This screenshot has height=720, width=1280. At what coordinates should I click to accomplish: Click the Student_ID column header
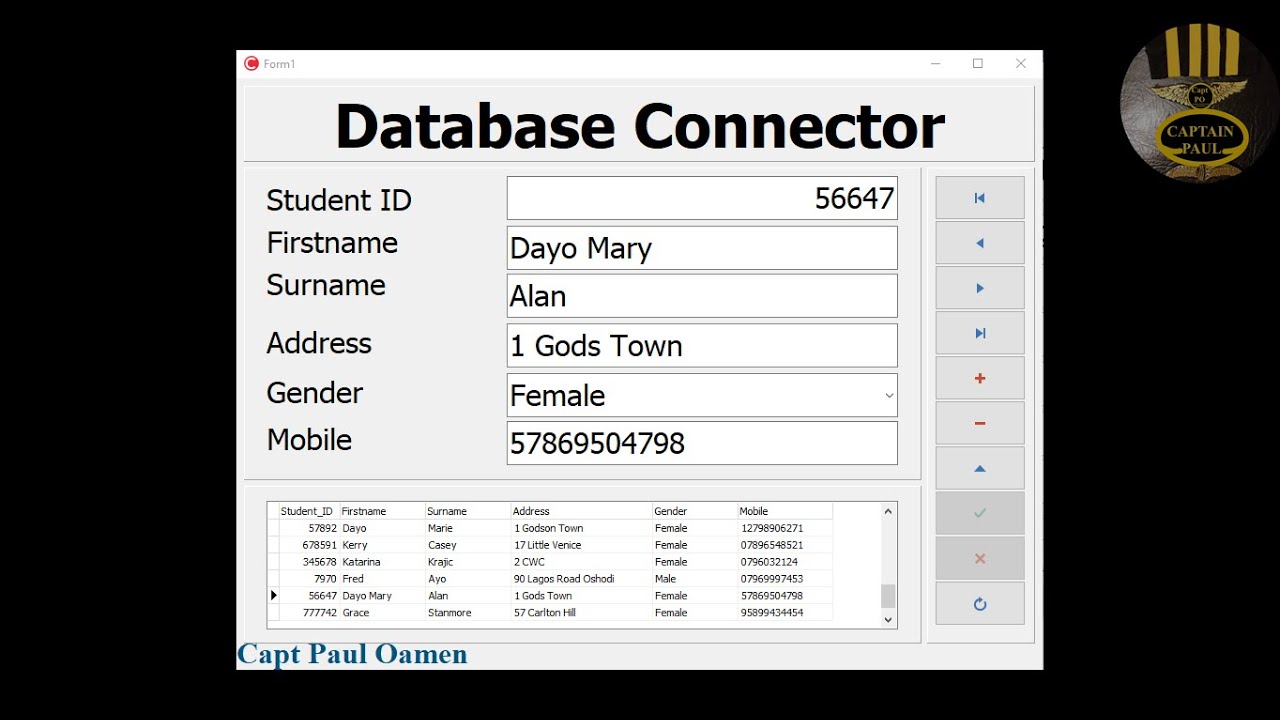(309, 511)
